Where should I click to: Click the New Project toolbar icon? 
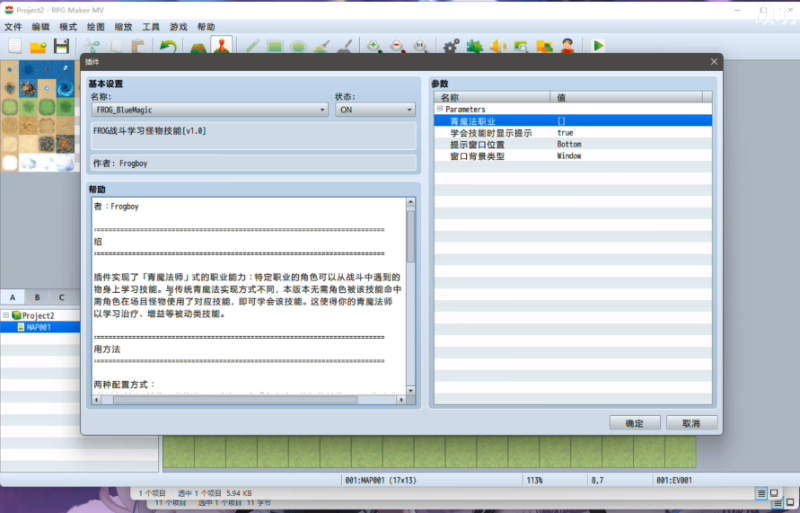pyautogui.click(x=15, y=46)
